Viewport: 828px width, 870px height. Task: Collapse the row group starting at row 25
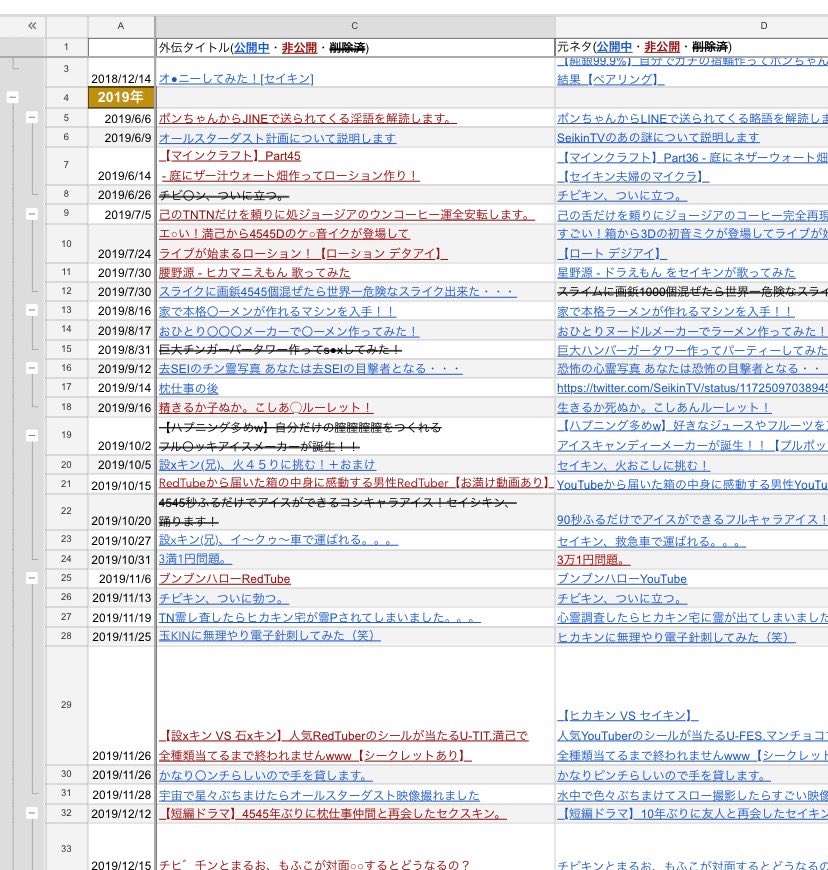point(32,578)
